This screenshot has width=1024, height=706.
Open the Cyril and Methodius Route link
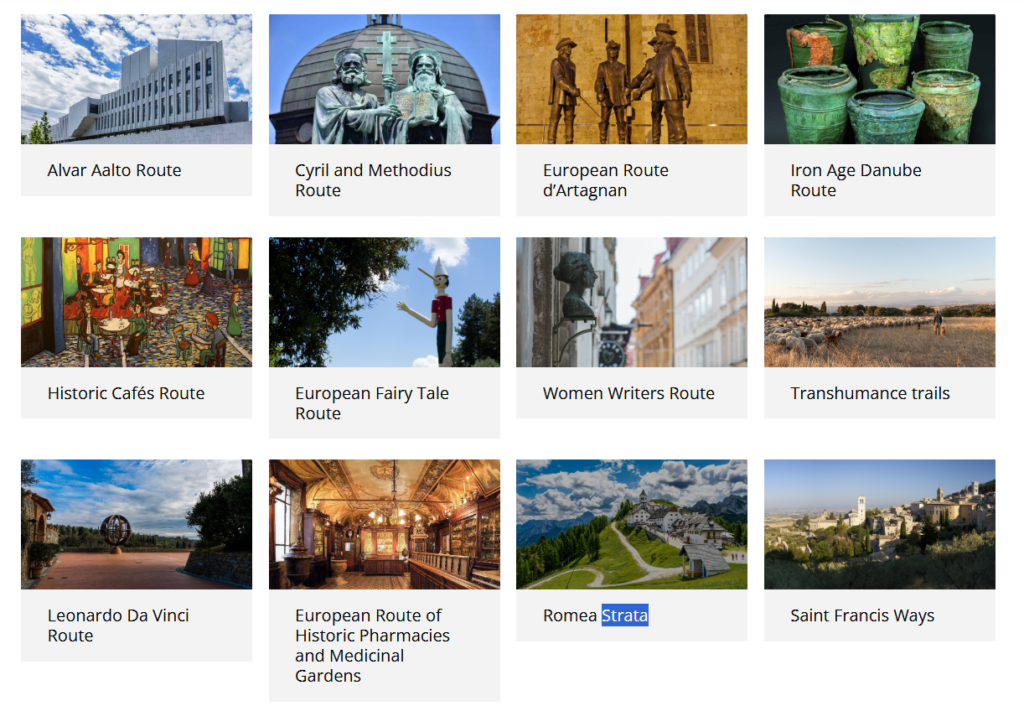coord(372,180)
